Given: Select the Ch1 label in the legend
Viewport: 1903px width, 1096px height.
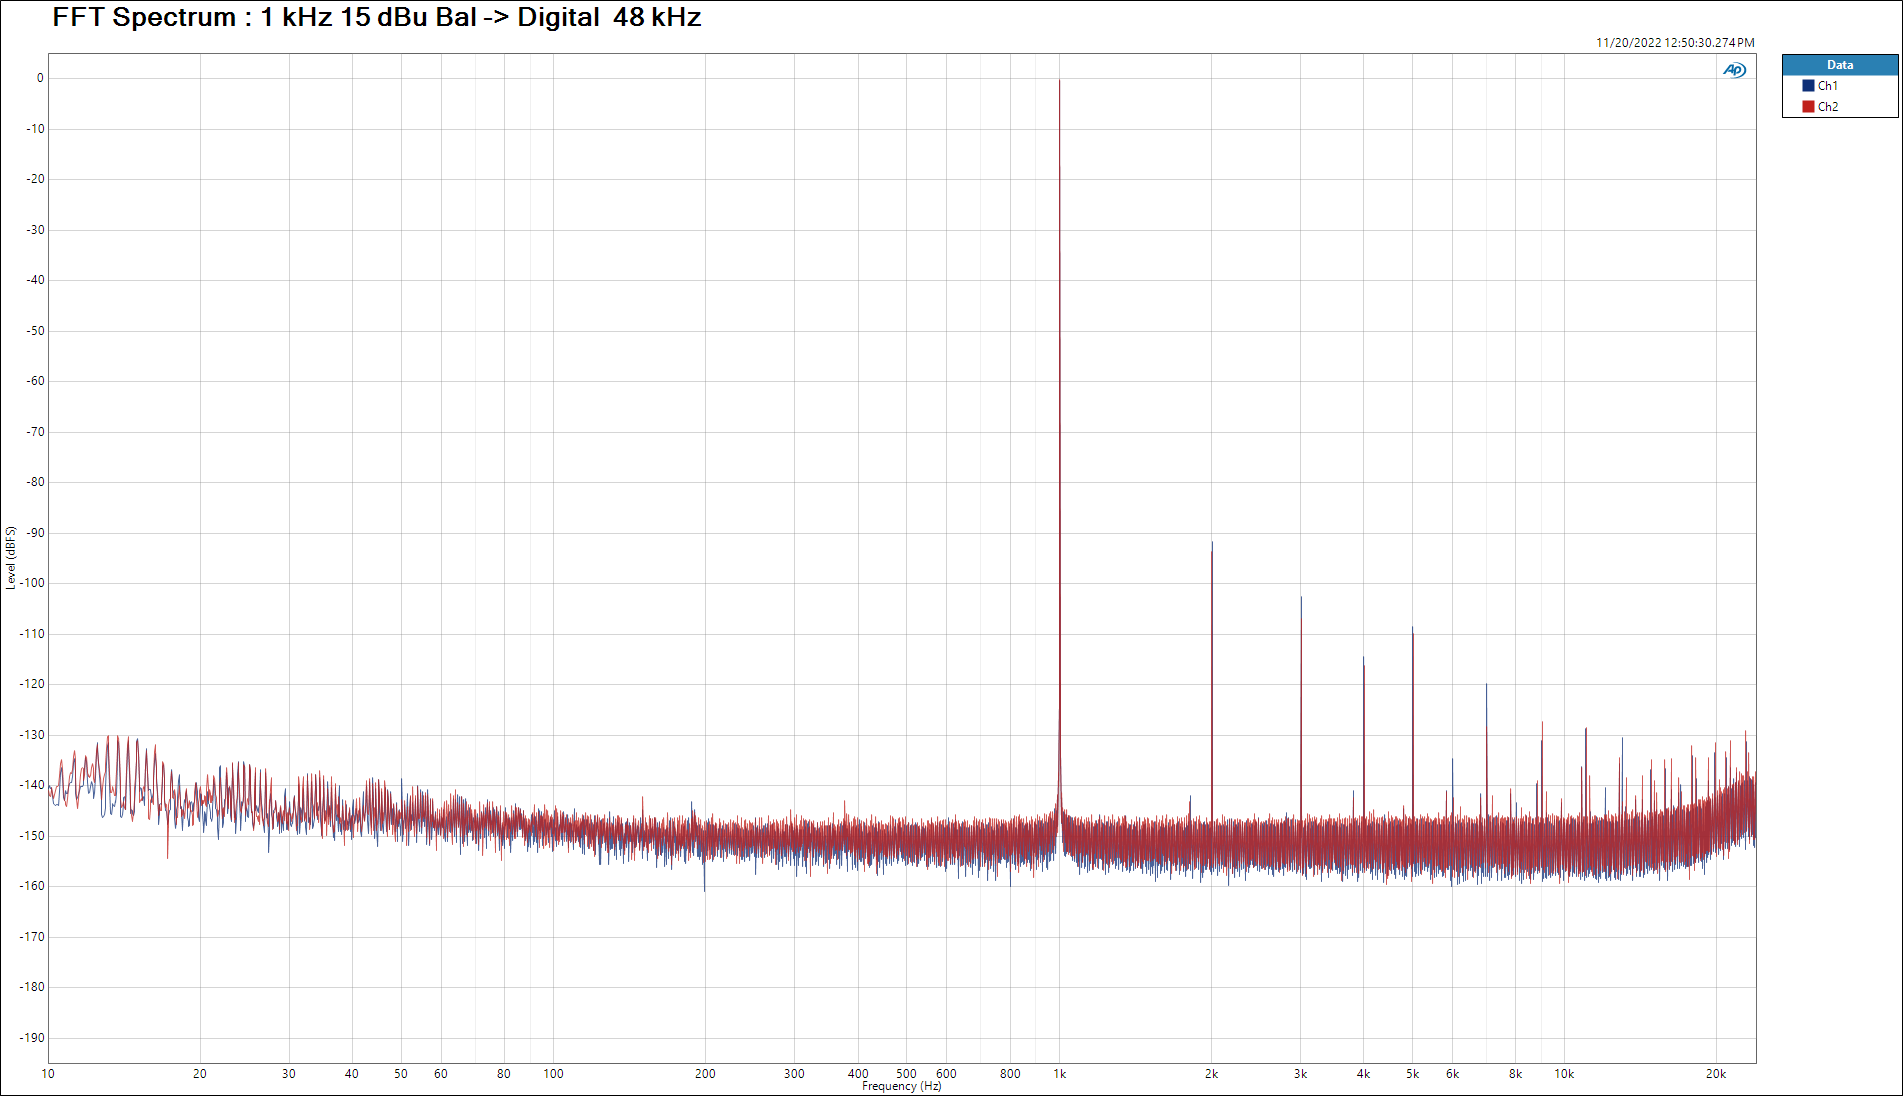Looking at the screenshot, I should point(1827,86).
